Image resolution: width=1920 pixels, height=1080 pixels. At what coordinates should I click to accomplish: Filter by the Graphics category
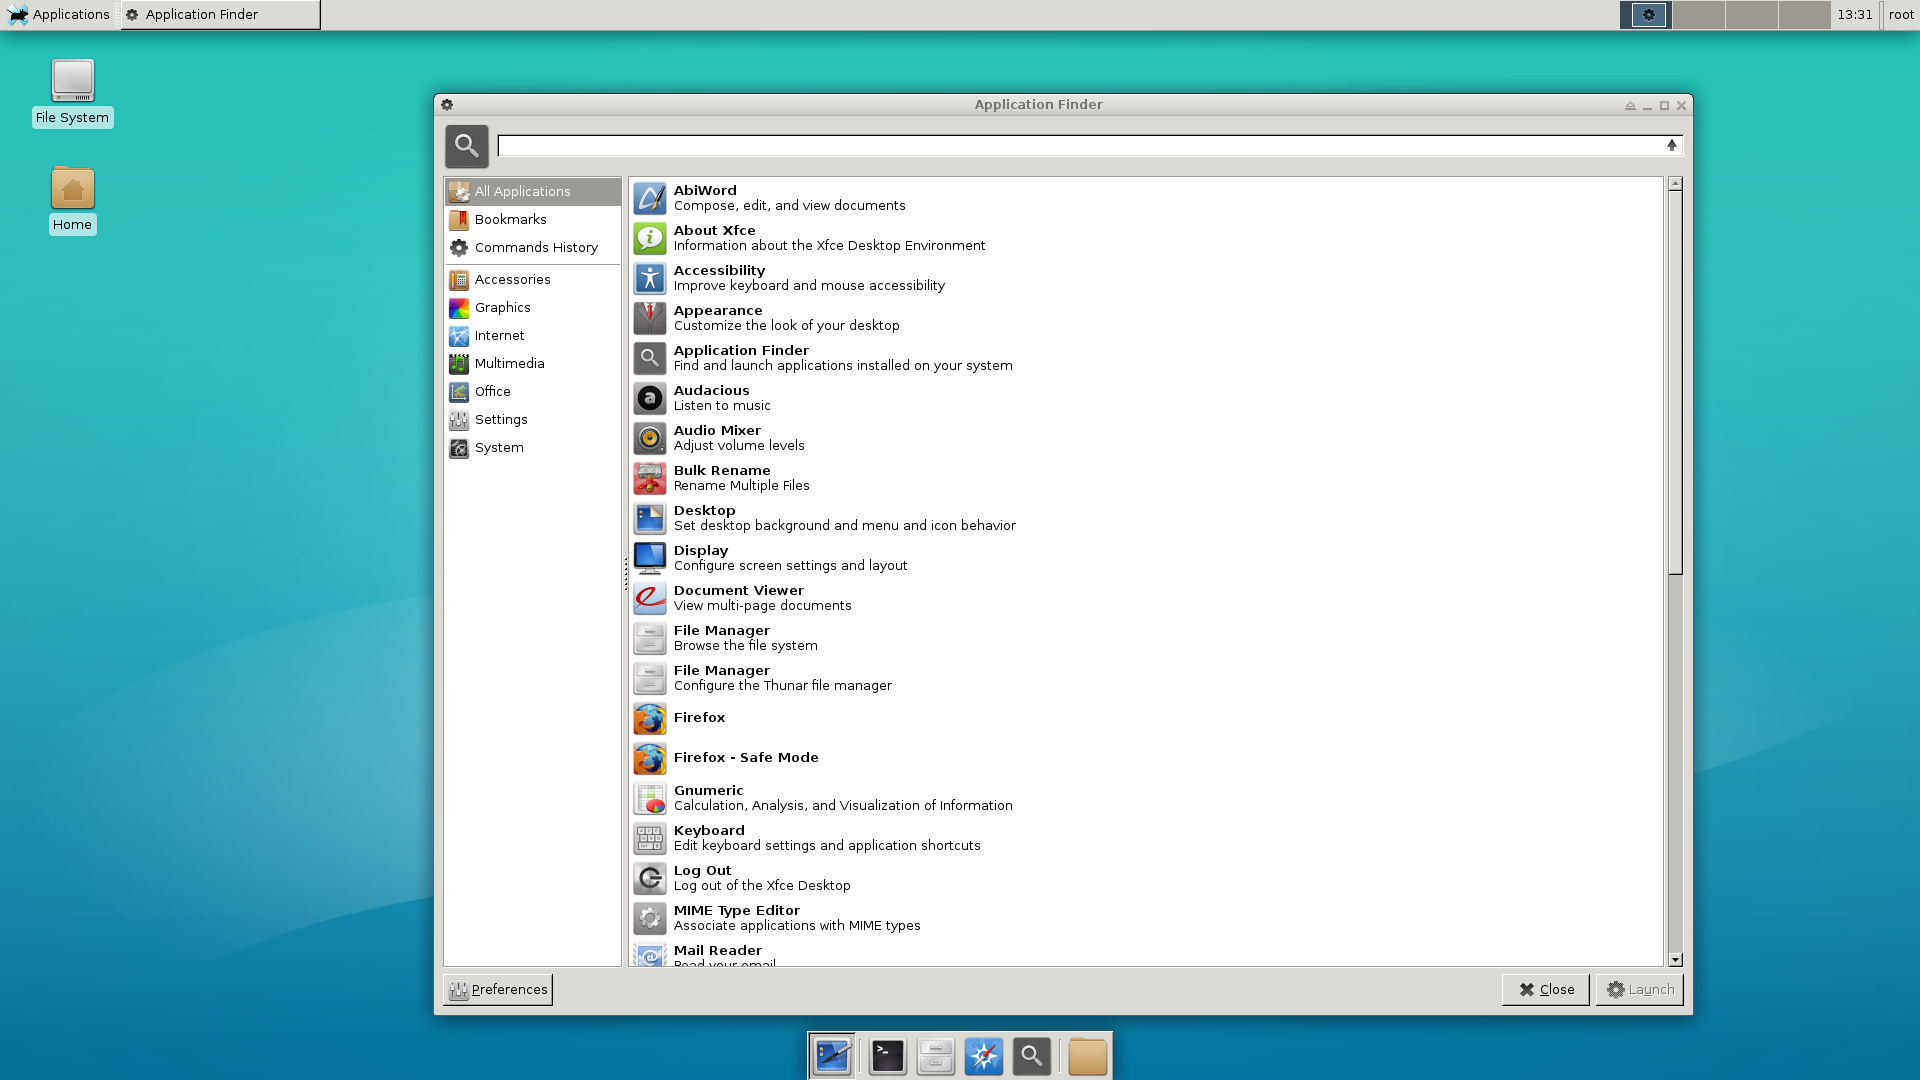pyautogui.click(x=533, y=307)
